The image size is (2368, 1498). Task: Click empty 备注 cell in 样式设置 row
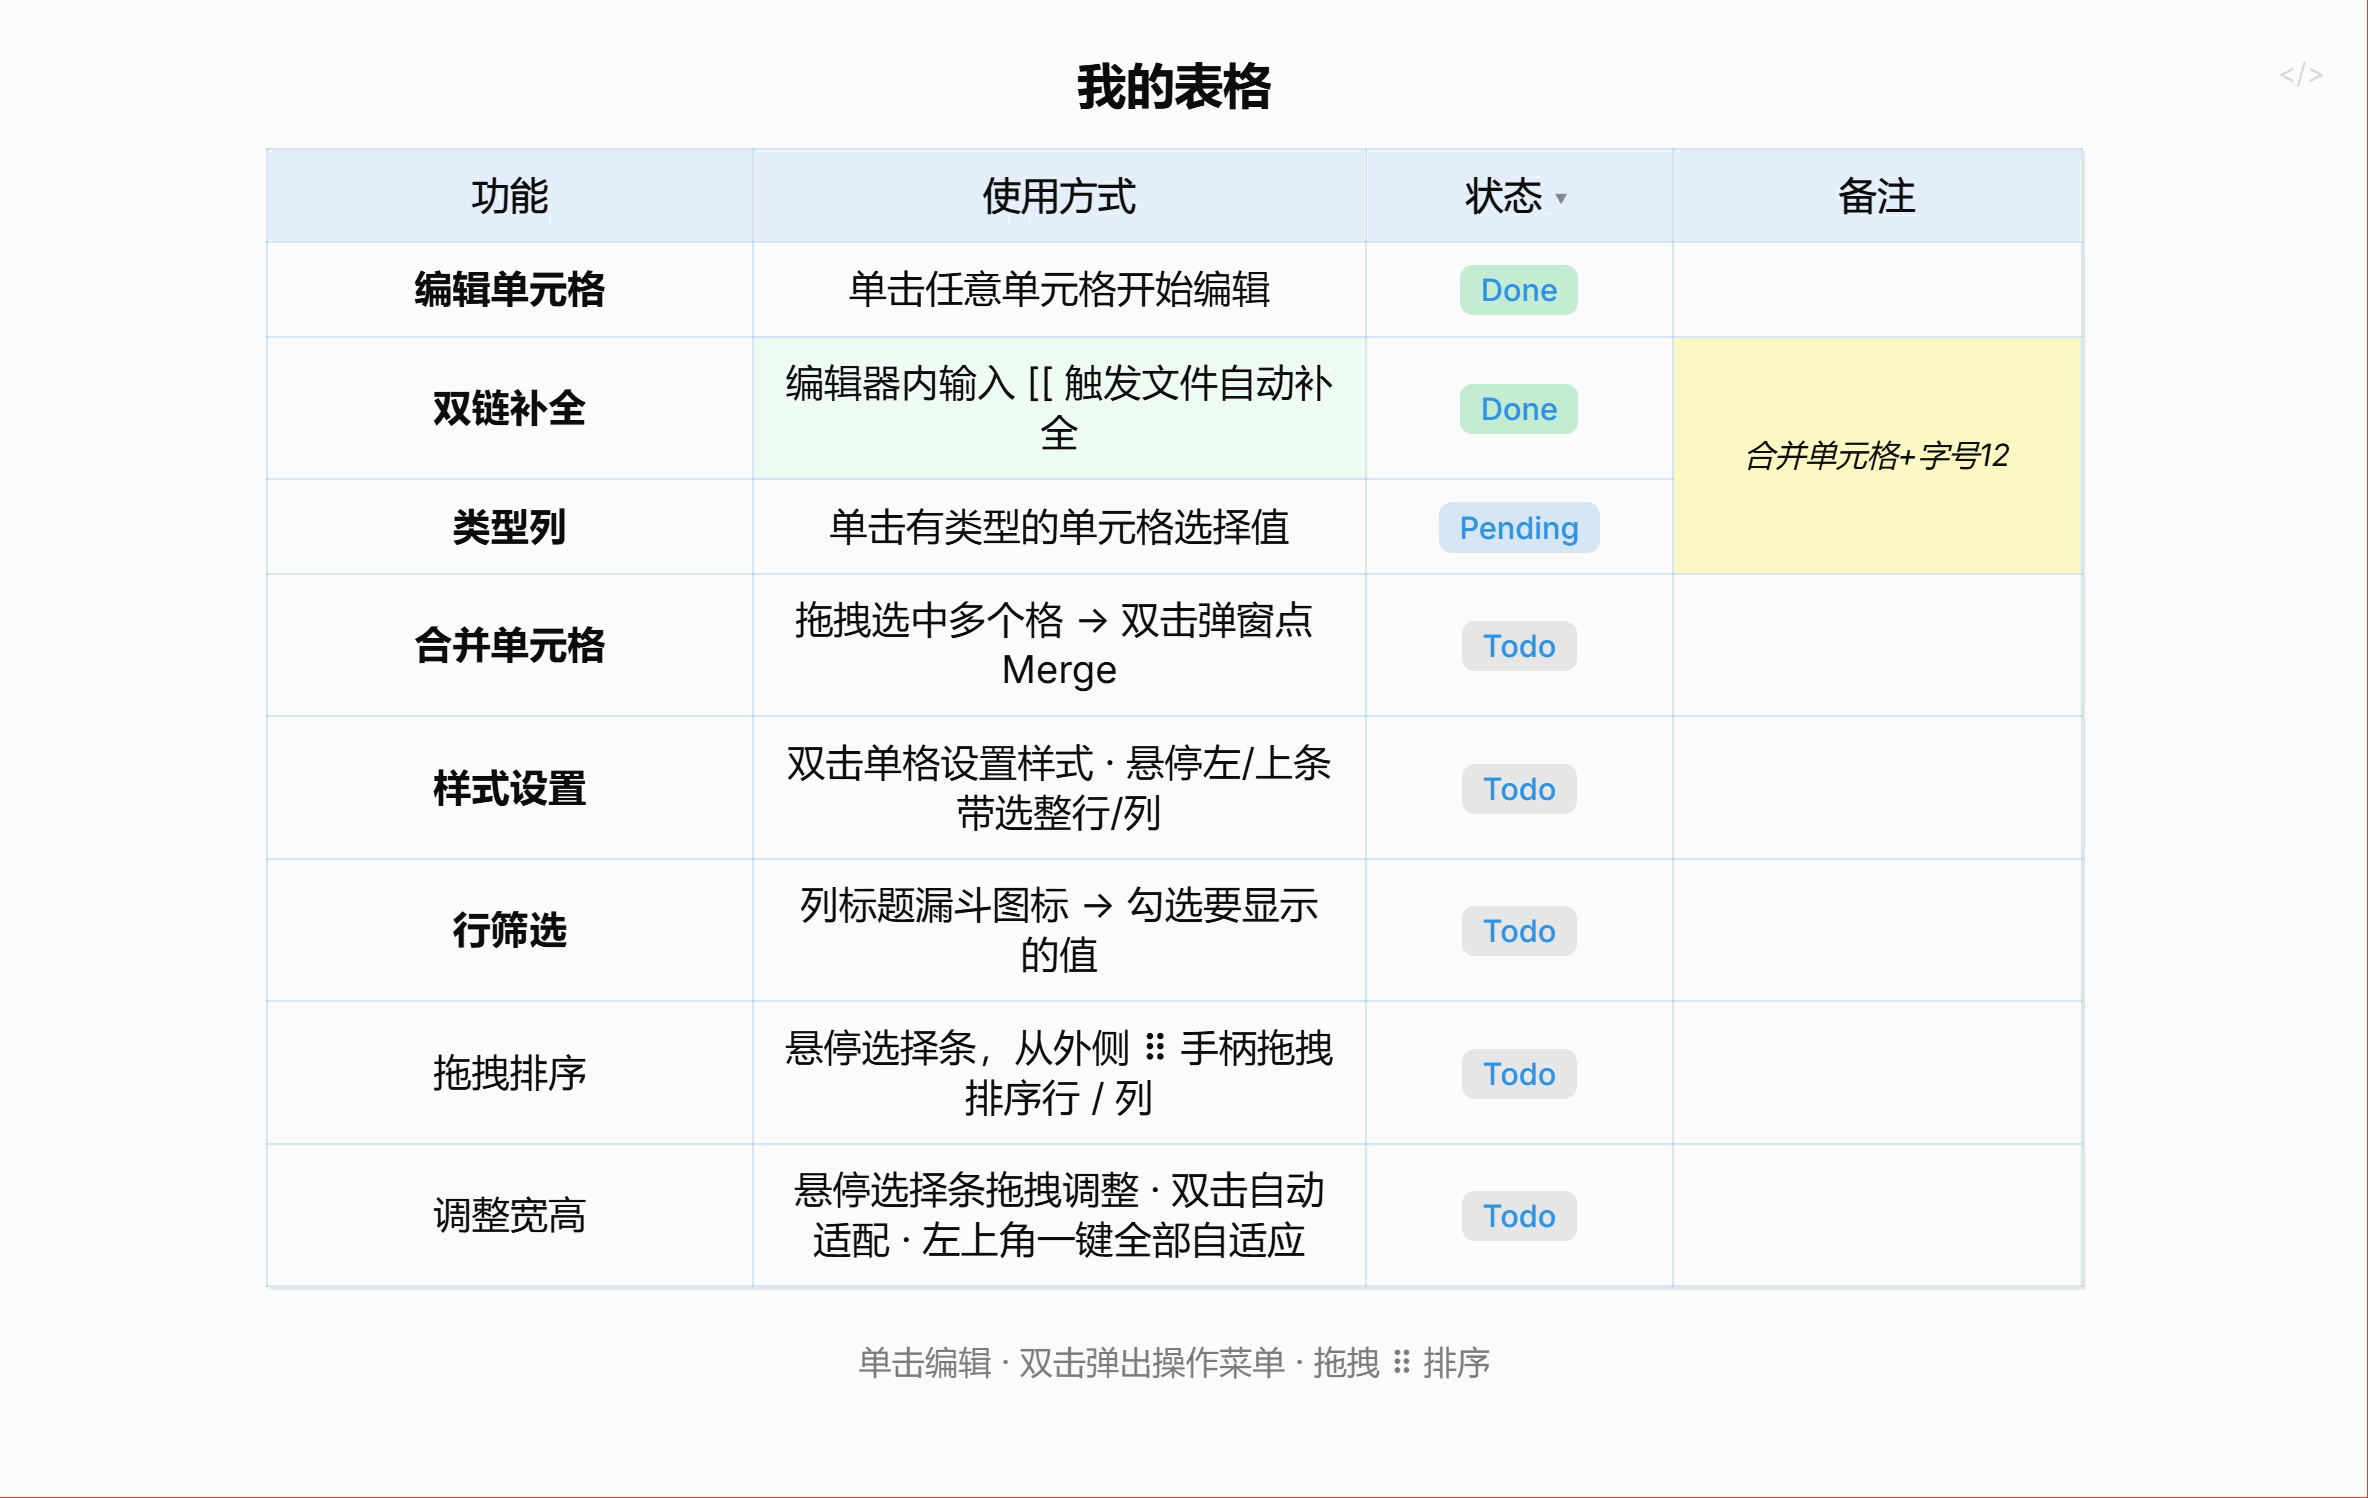1877,788
